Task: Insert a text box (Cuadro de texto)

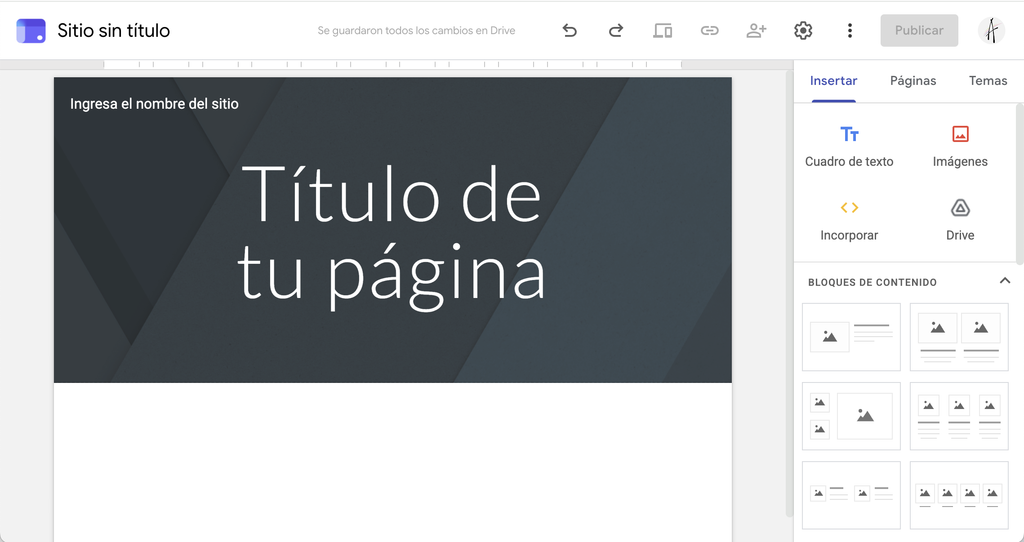Action: (849, 147)
